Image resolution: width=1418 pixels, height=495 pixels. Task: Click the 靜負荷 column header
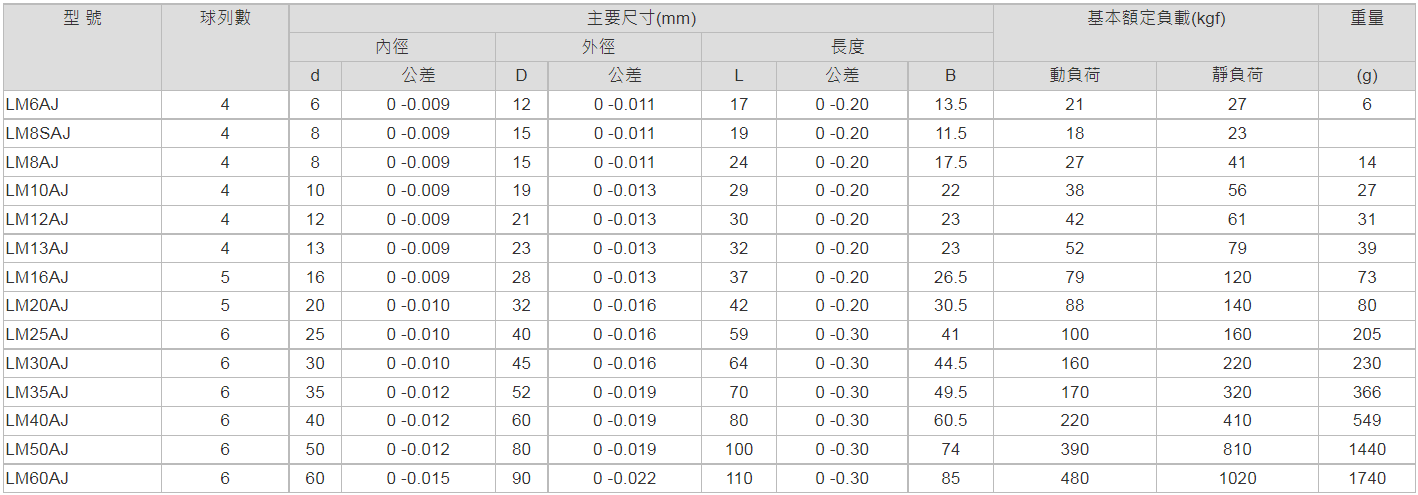click(x=1237, y=75)
